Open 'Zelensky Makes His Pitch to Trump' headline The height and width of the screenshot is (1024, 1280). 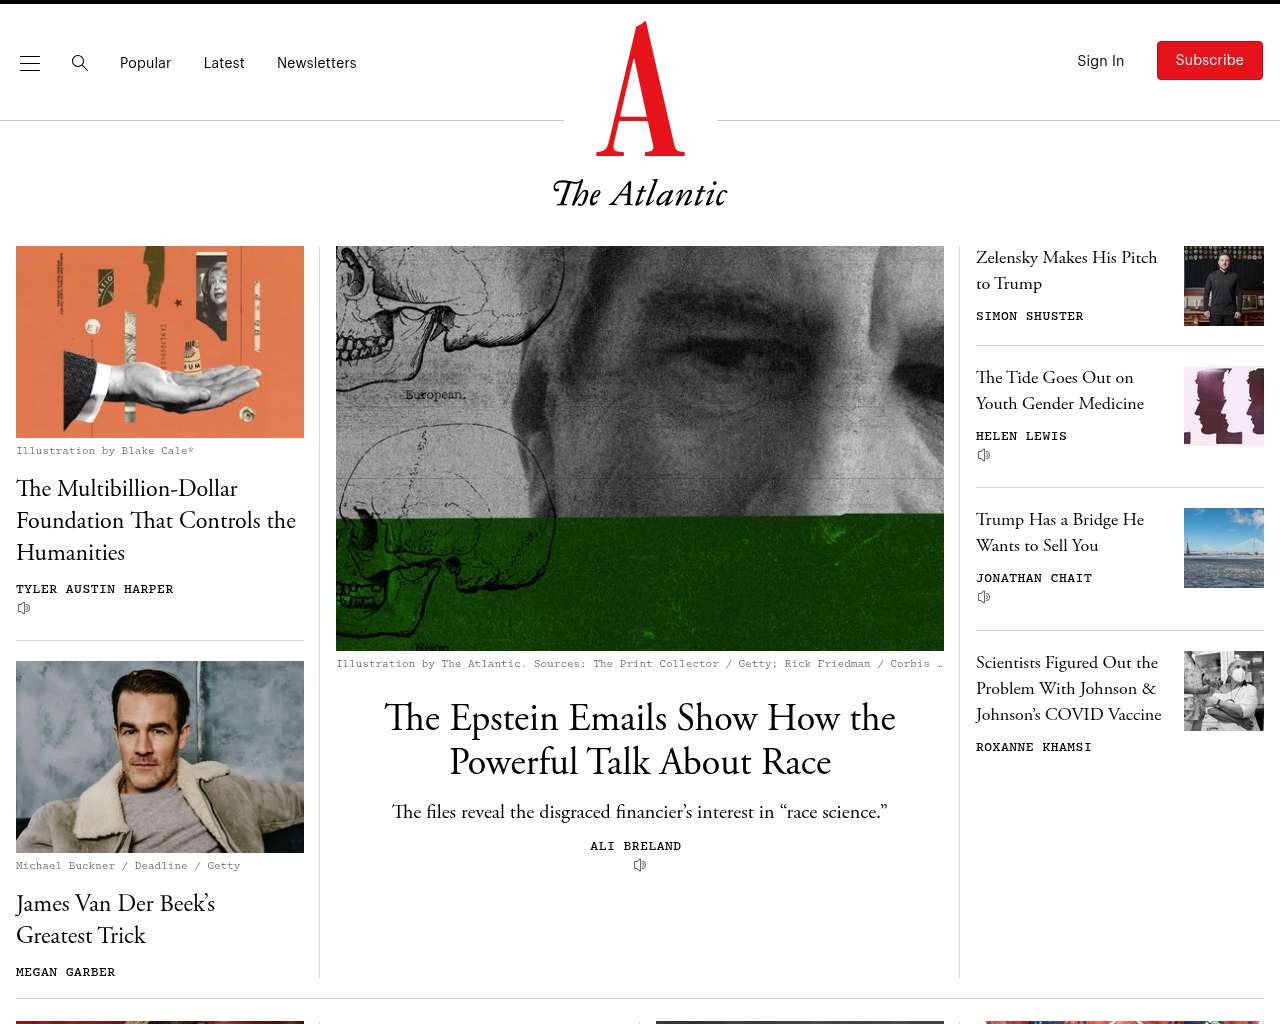pyautogui.click(x=1067, y=270)
